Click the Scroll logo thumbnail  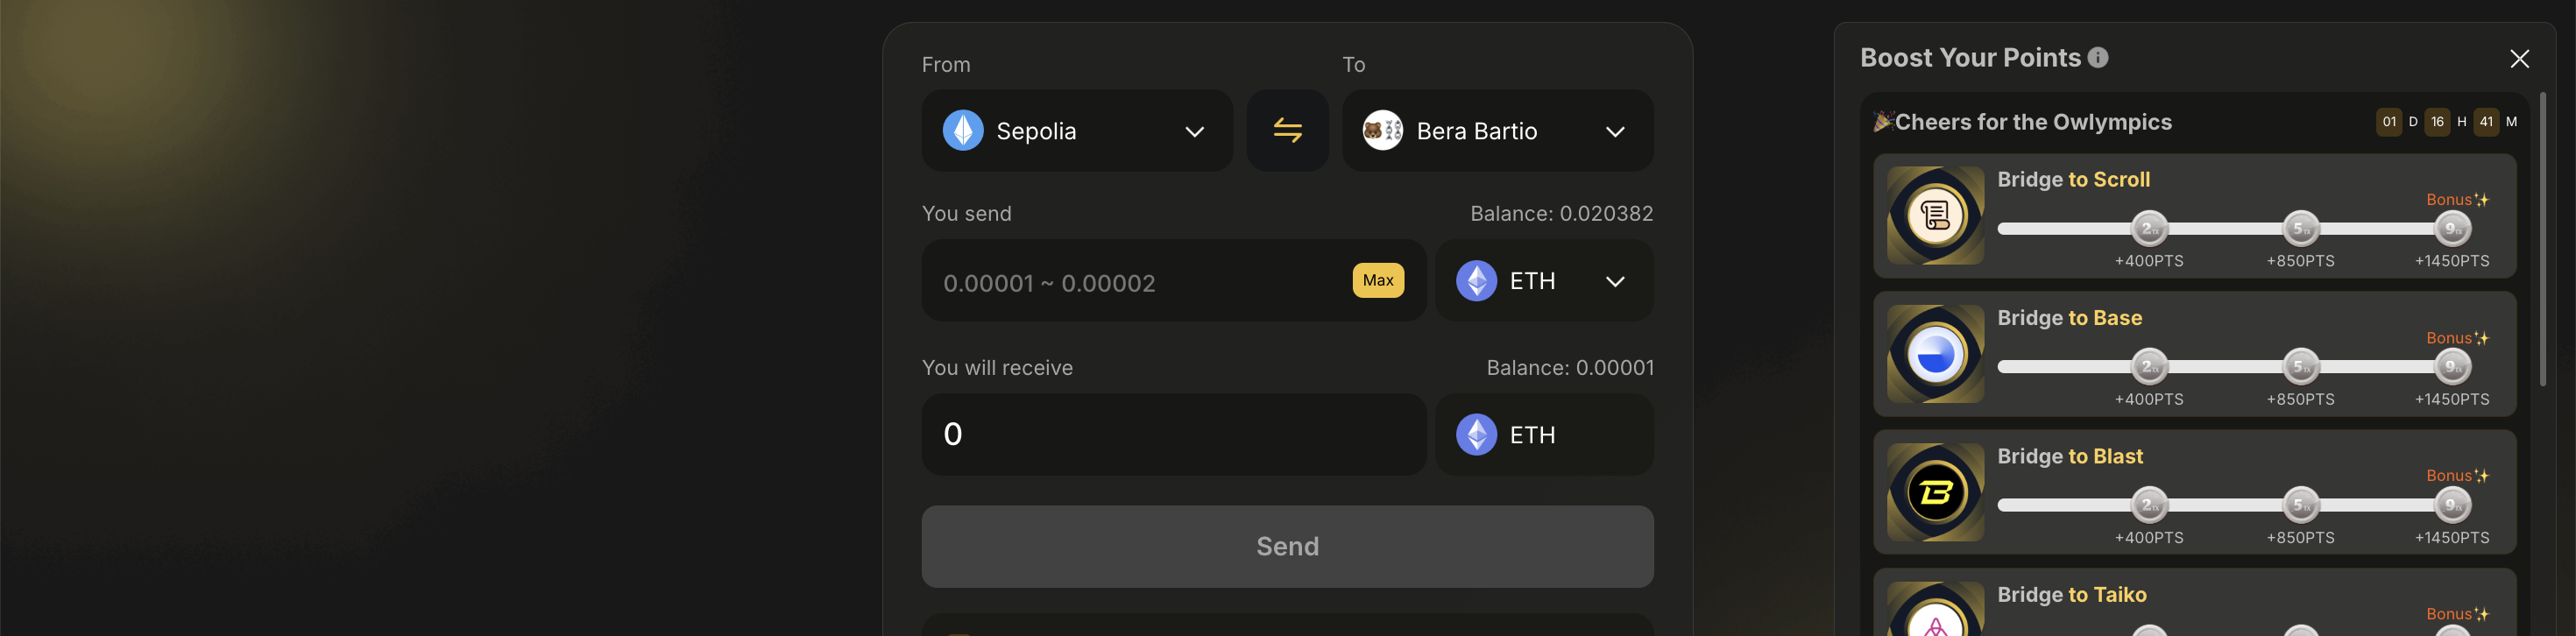1935,215
